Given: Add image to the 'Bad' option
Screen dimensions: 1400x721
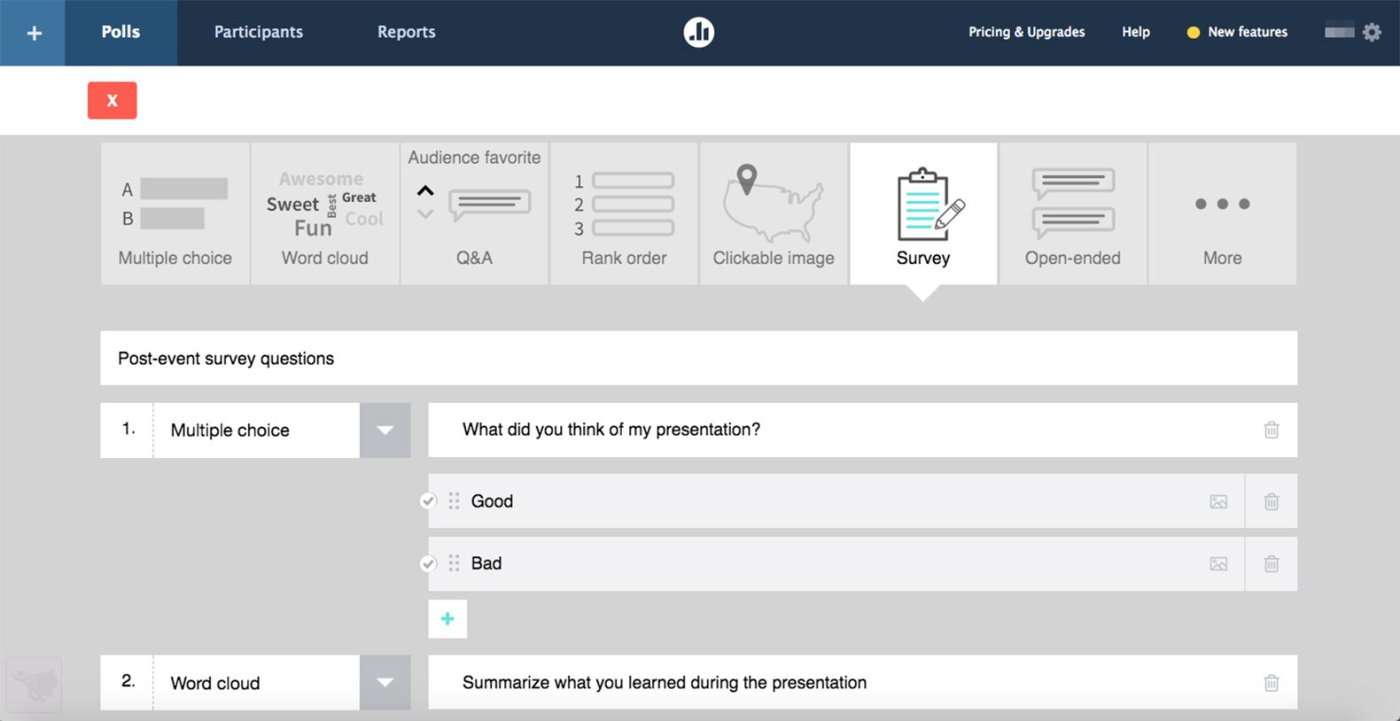Looking at the screenshot, I should (x=1218, y=564).
